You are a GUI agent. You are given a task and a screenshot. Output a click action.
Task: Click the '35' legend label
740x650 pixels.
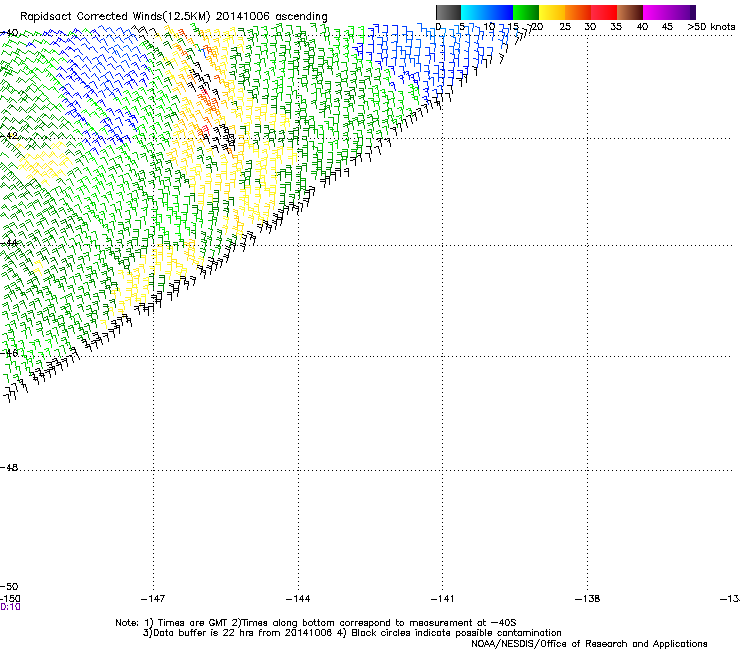click(616, 27)
